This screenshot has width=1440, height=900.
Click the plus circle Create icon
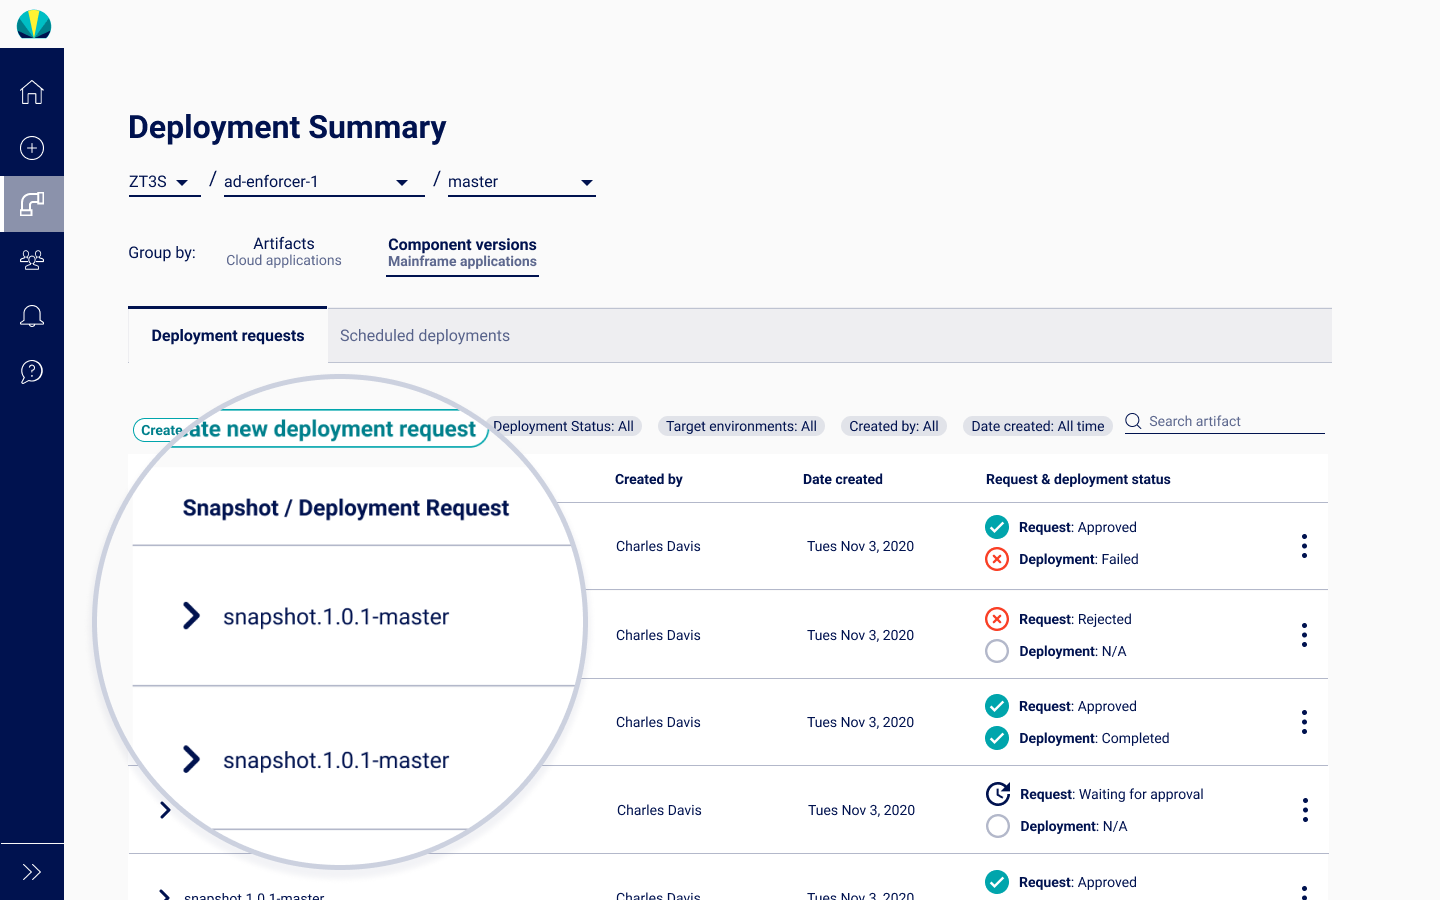(32, 148)
